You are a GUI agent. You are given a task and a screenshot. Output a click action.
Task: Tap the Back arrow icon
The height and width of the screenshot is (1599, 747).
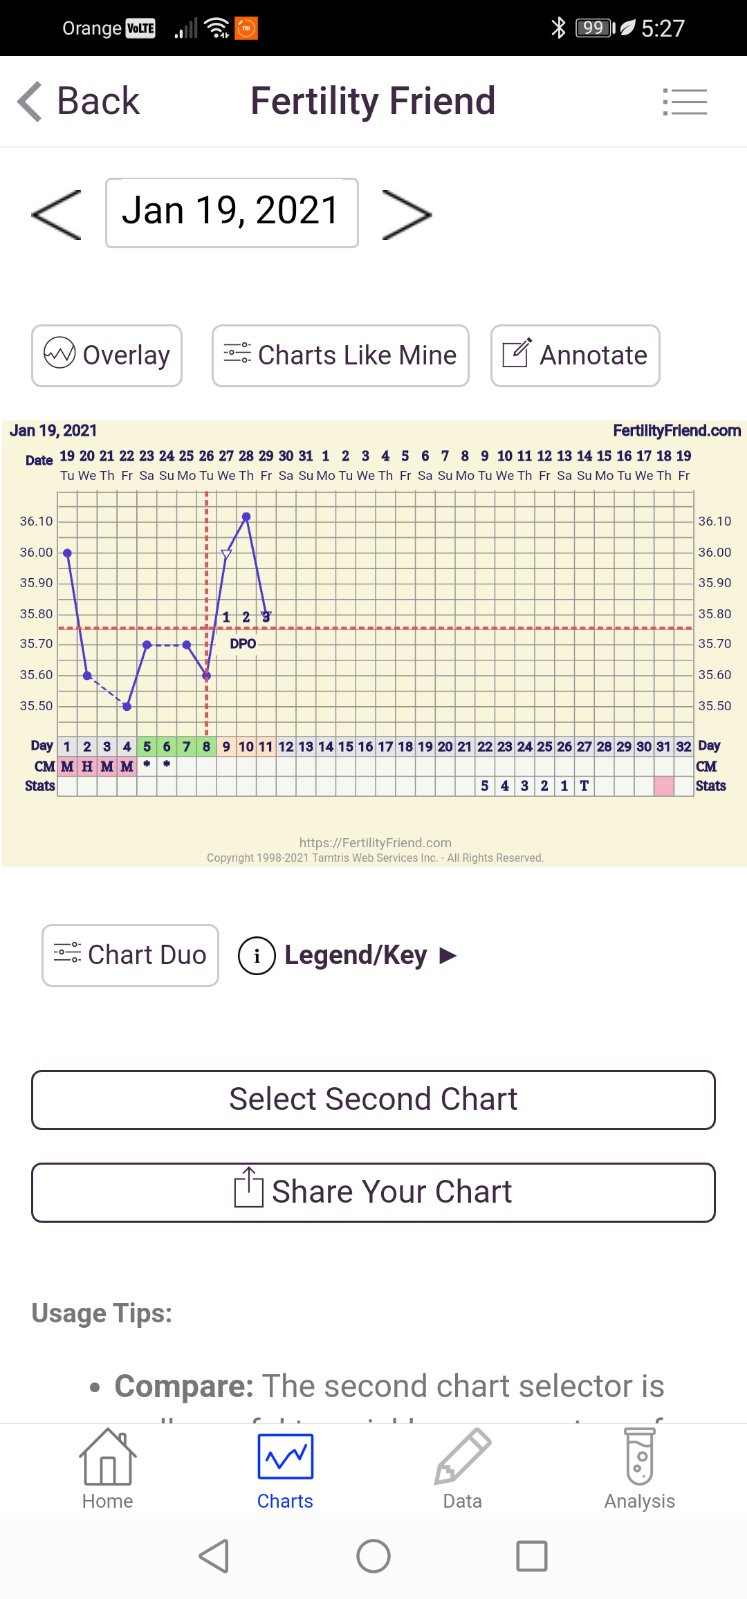click(x=31, y=101)
